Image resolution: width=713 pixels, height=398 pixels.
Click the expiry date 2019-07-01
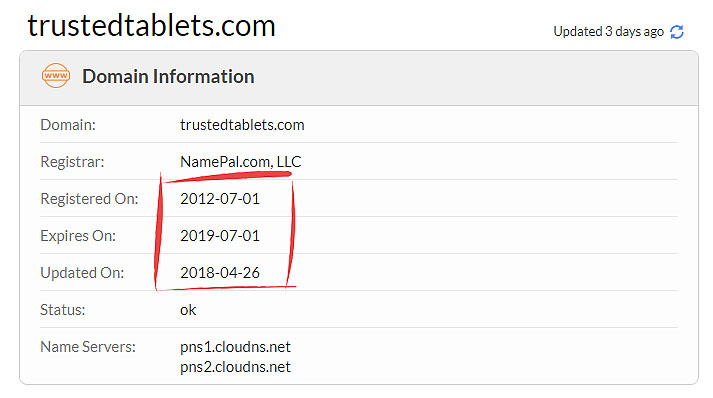(x=220, y=236)
